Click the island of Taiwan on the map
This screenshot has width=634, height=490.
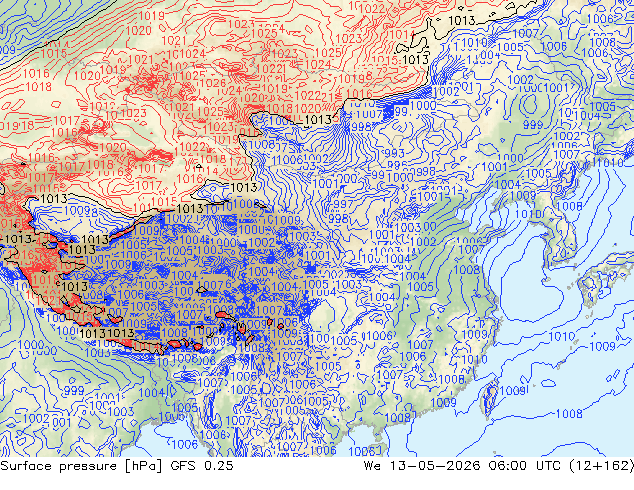pos(490,398)
